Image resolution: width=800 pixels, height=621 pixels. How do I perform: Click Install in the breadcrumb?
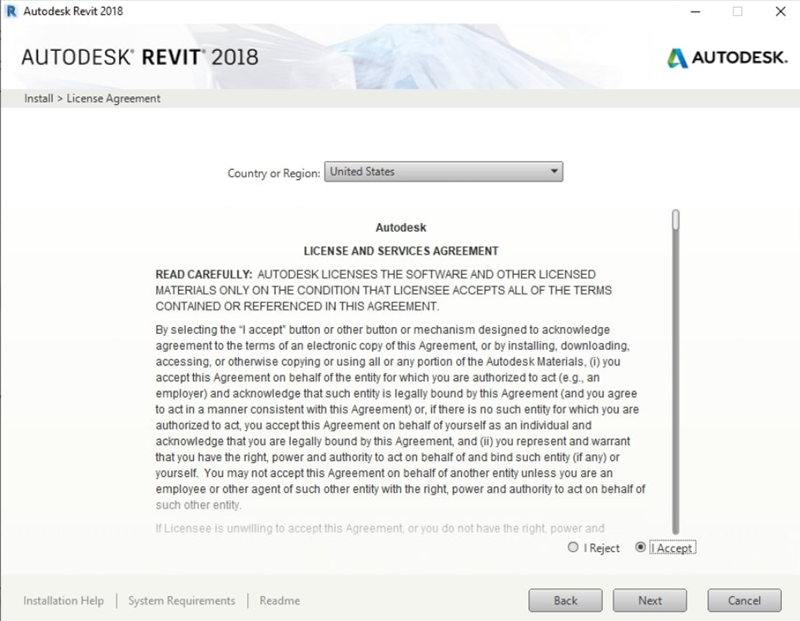pos(38,99)
